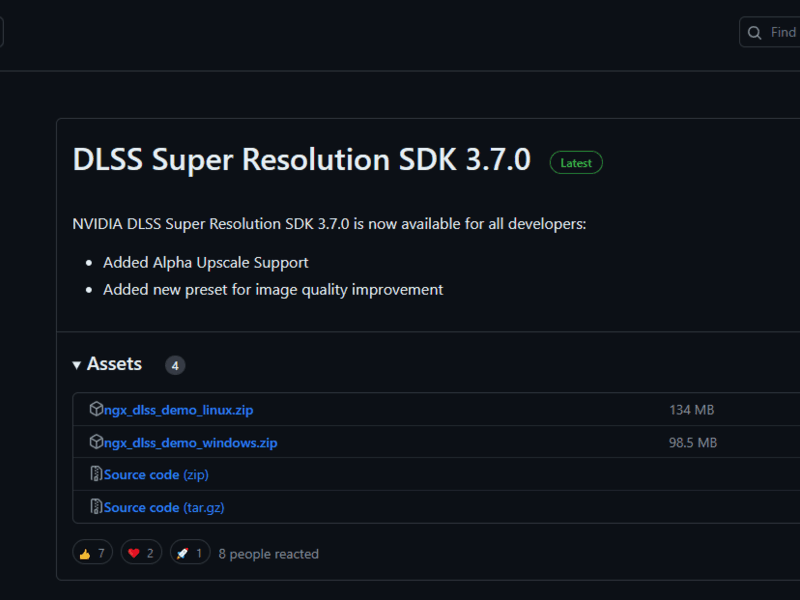800x600 pixels.
Task: Download ngx_dlss_demo_linux.zip
Action: (x=179, y=410)
